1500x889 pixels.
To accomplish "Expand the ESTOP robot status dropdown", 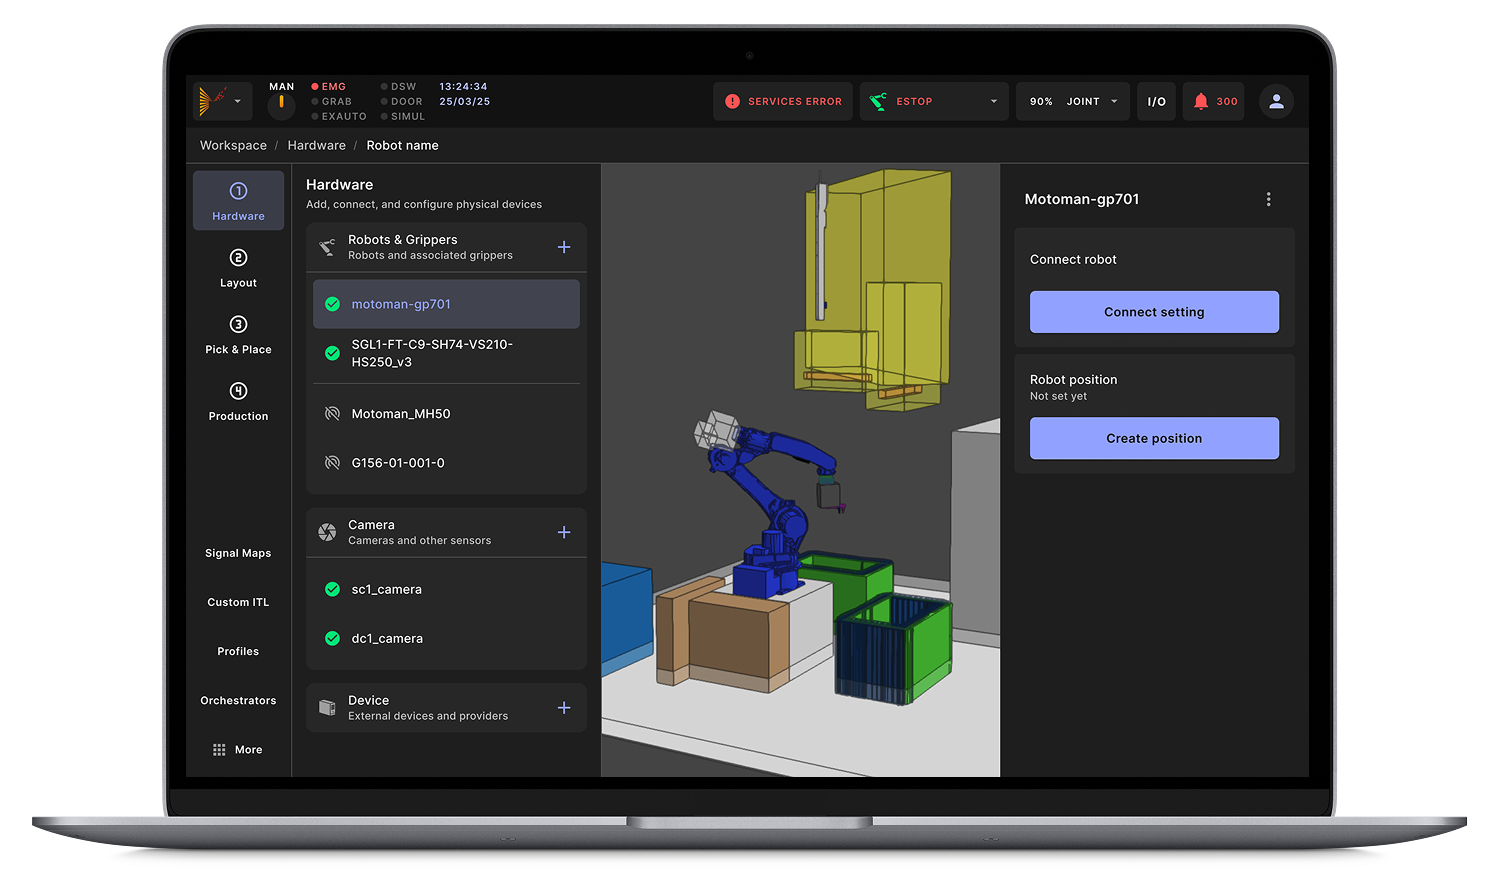I will coord(993,101).
